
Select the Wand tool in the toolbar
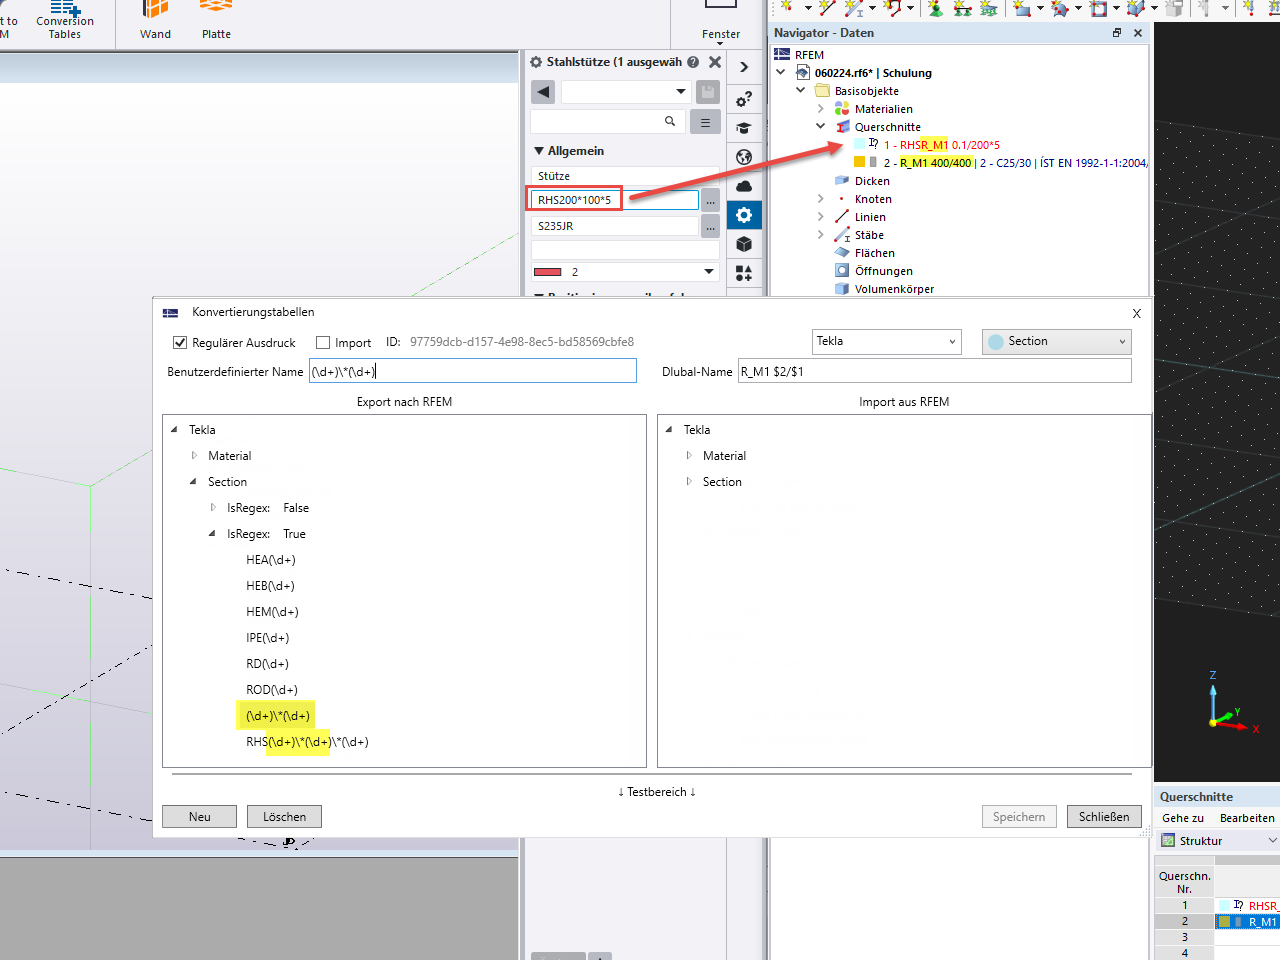(x=155, y=20)
